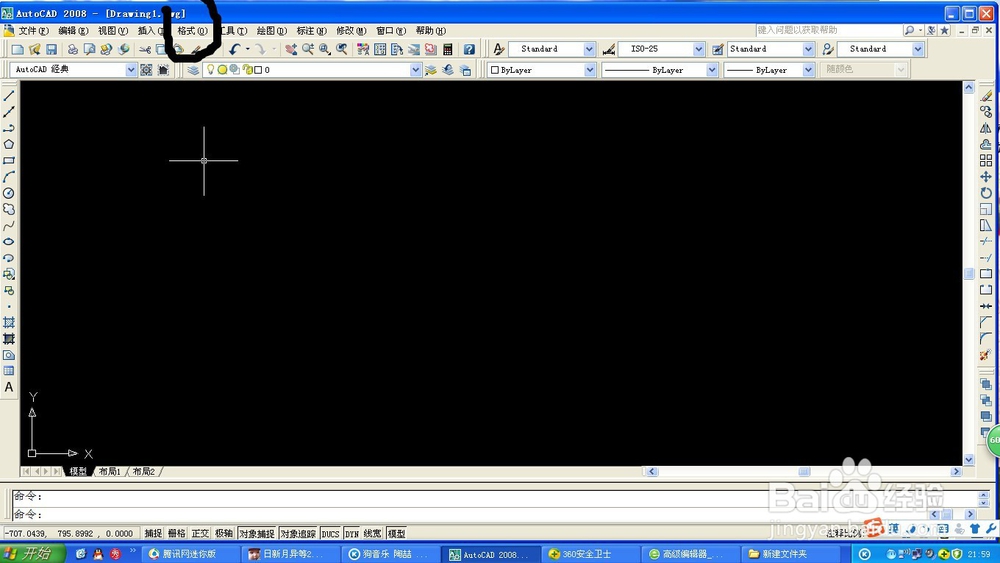Toggle DYN dynamic input
This screenshot has height=563, width=1000.
(352, 534)
